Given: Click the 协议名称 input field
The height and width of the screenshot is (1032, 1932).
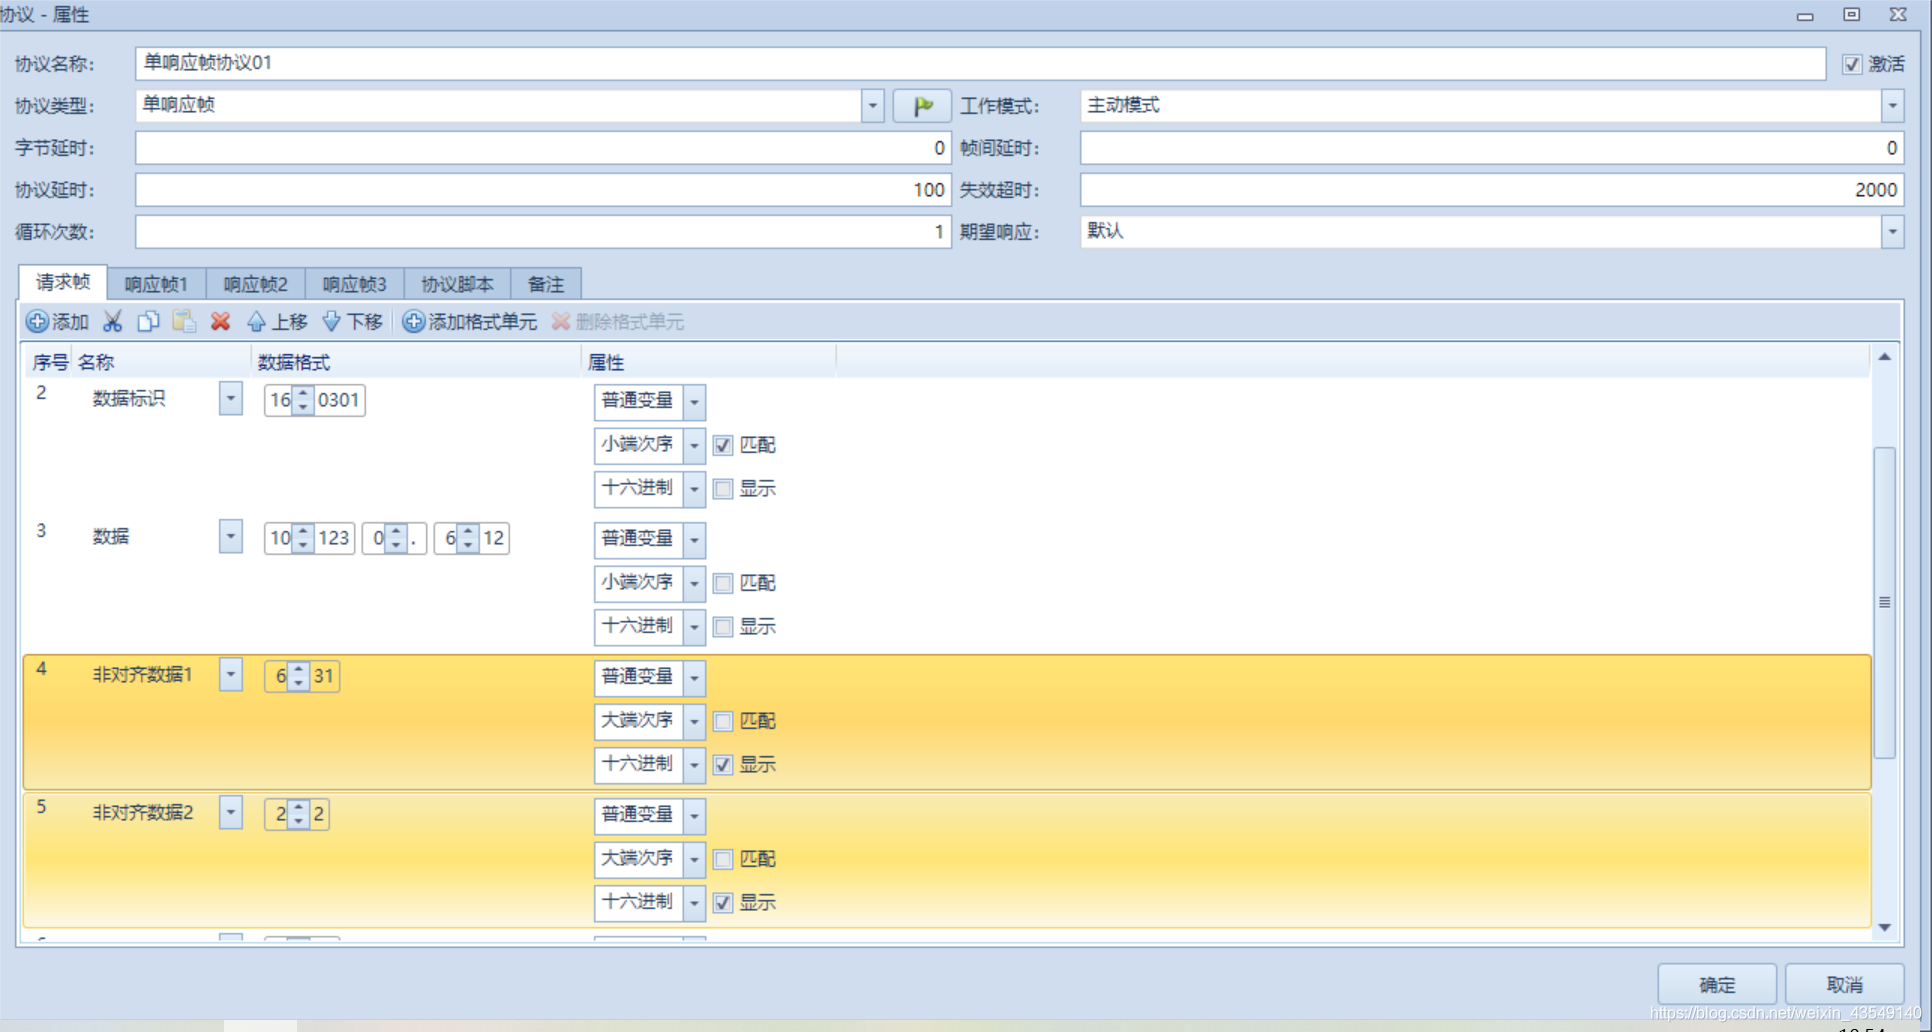Looking at the screenshot, I should pyautogui.click(x=980, y=63).
